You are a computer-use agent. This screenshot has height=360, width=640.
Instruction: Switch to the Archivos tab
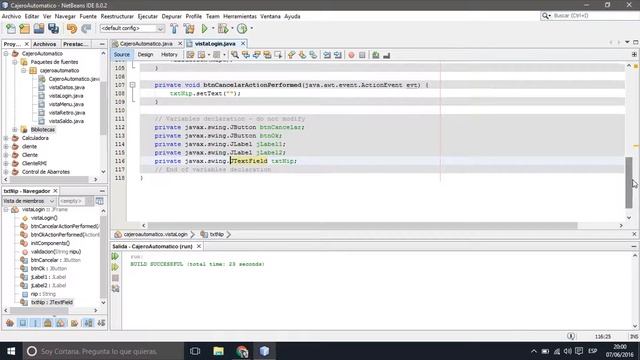[44, 44]
